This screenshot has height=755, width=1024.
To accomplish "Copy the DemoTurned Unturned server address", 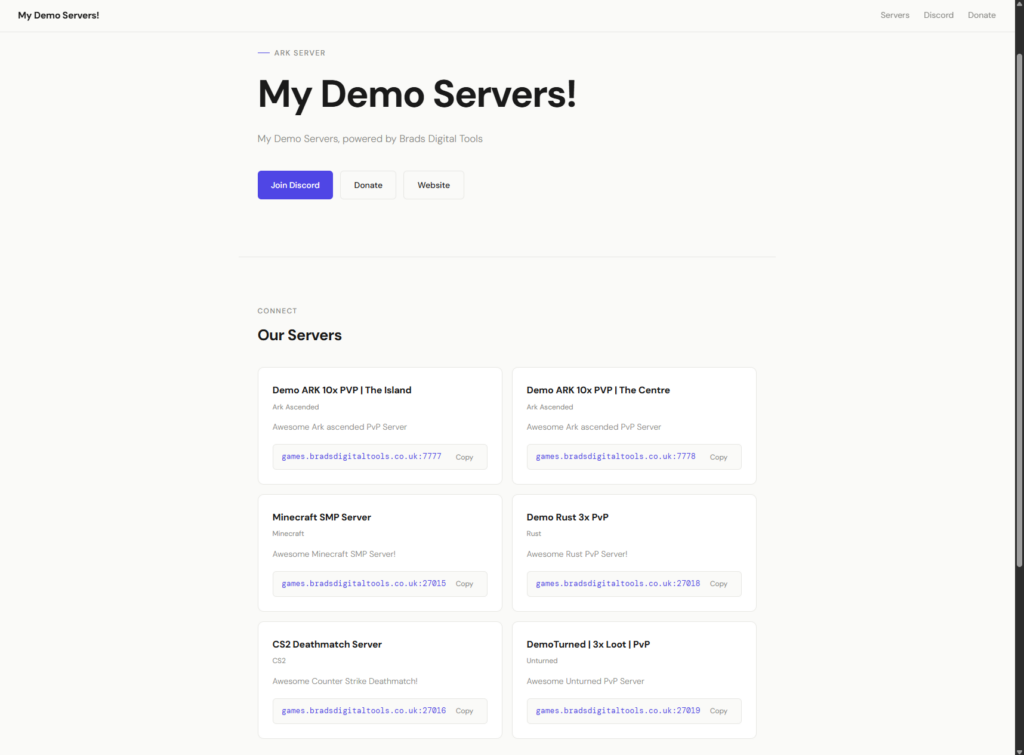I will tap(718, 711).
